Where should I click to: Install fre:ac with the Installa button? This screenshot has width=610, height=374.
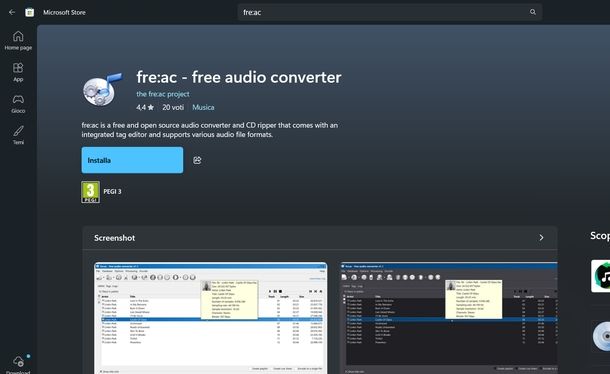(x=132, y=160)
